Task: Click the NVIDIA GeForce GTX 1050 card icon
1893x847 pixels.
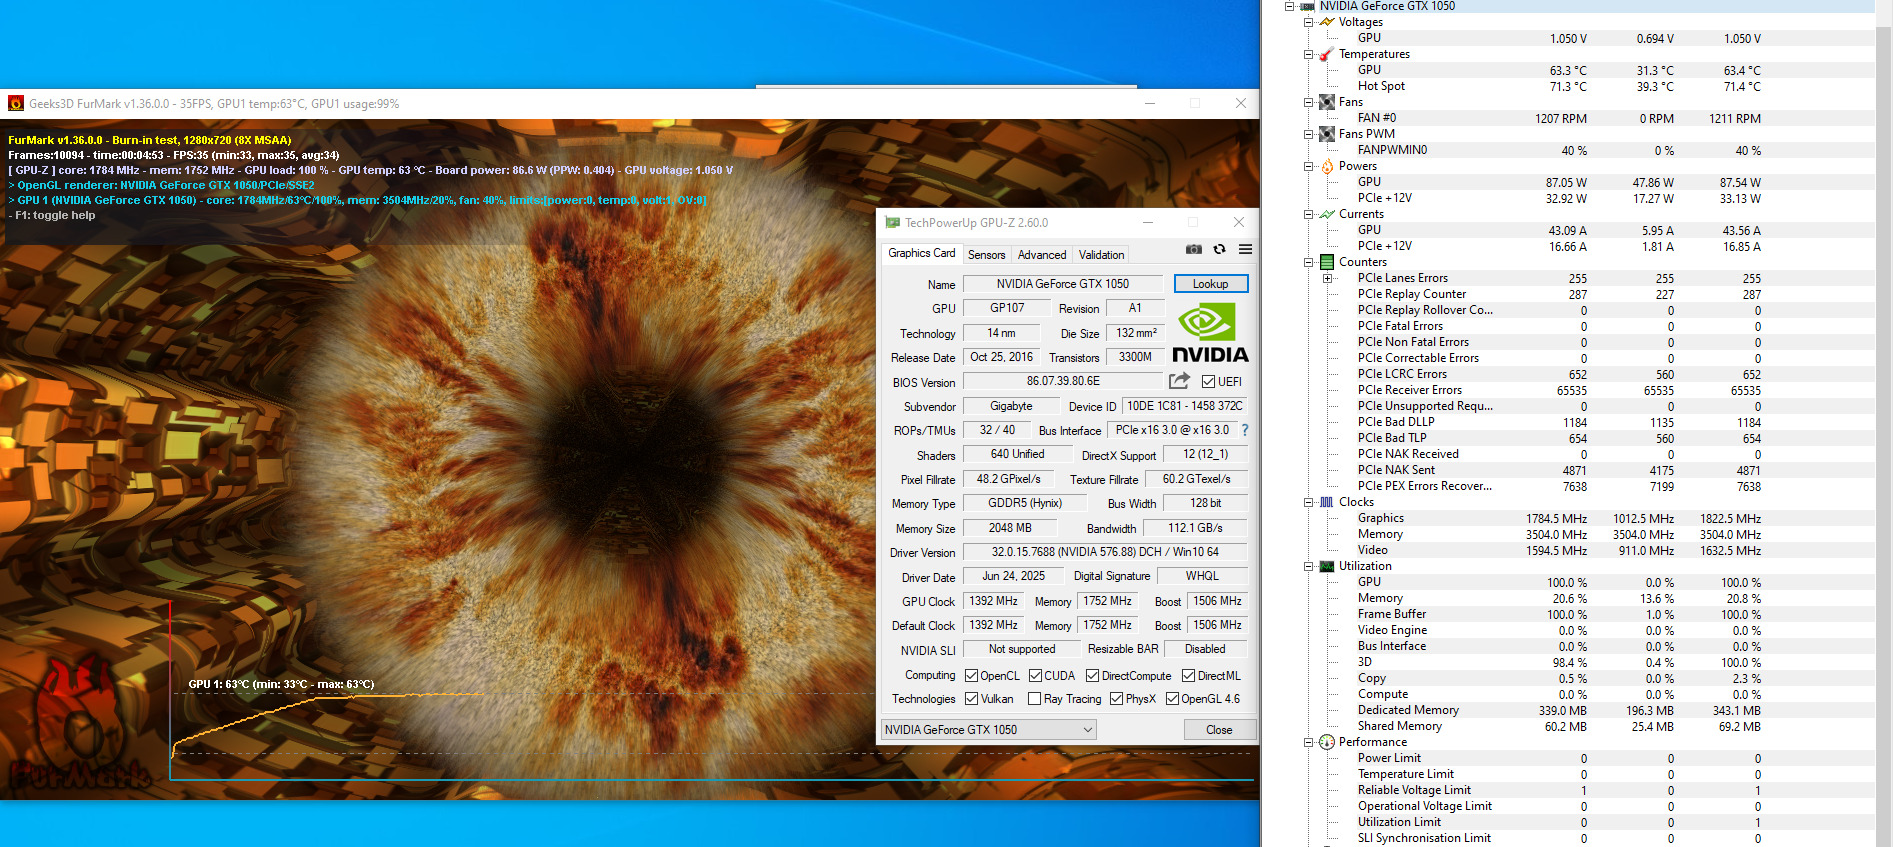Action: (x=1307, y=6)
